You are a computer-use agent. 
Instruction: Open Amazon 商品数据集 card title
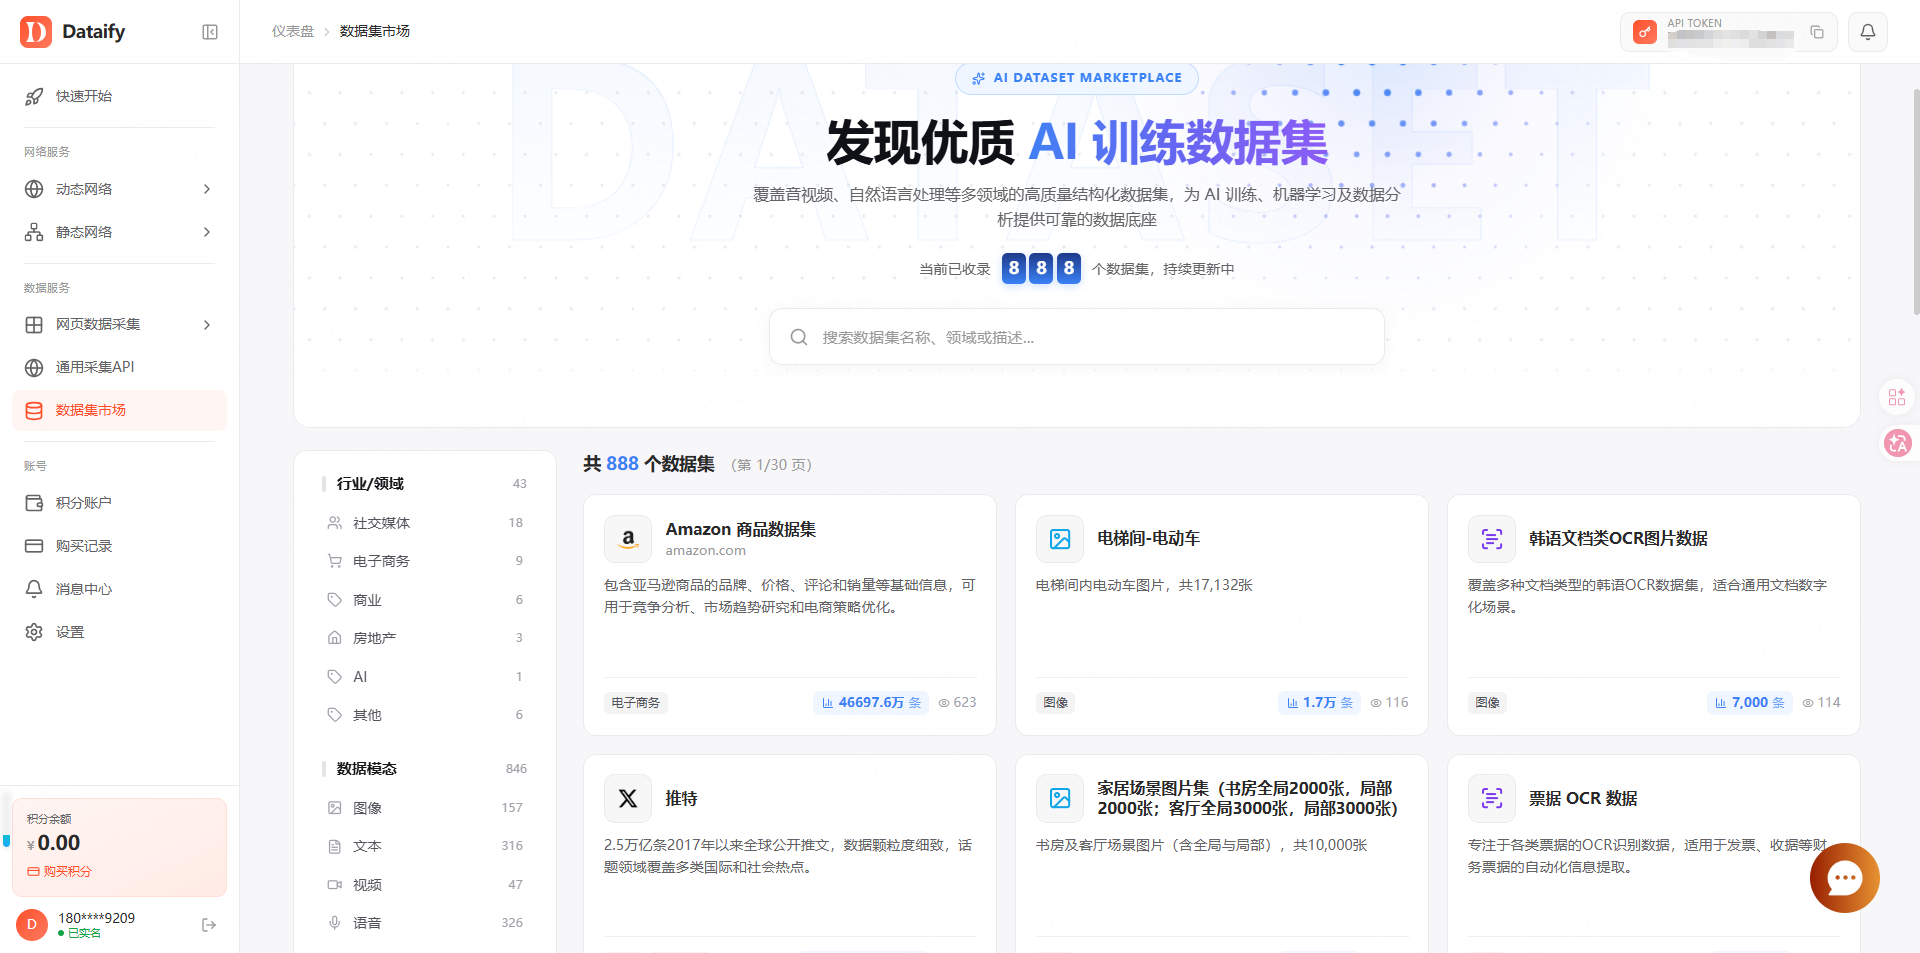click(741, 529)
